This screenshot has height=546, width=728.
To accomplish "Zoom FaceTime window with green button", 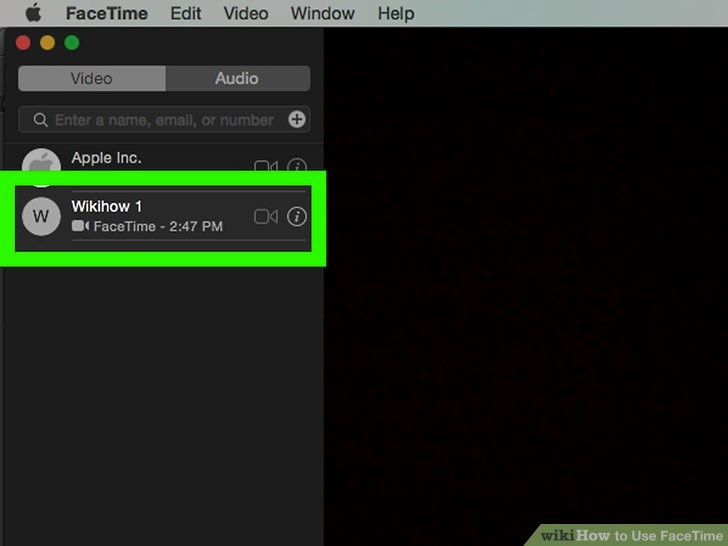I will click(72, 43).
